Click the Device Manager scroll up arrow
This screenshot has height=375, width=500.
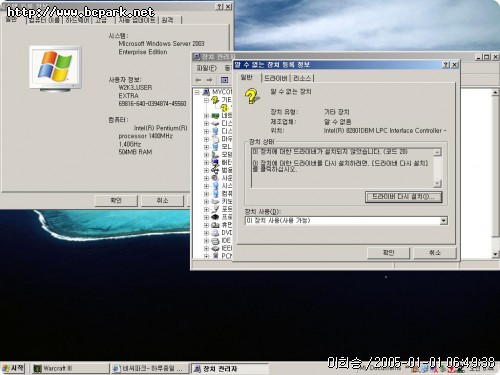pos(495,92)
